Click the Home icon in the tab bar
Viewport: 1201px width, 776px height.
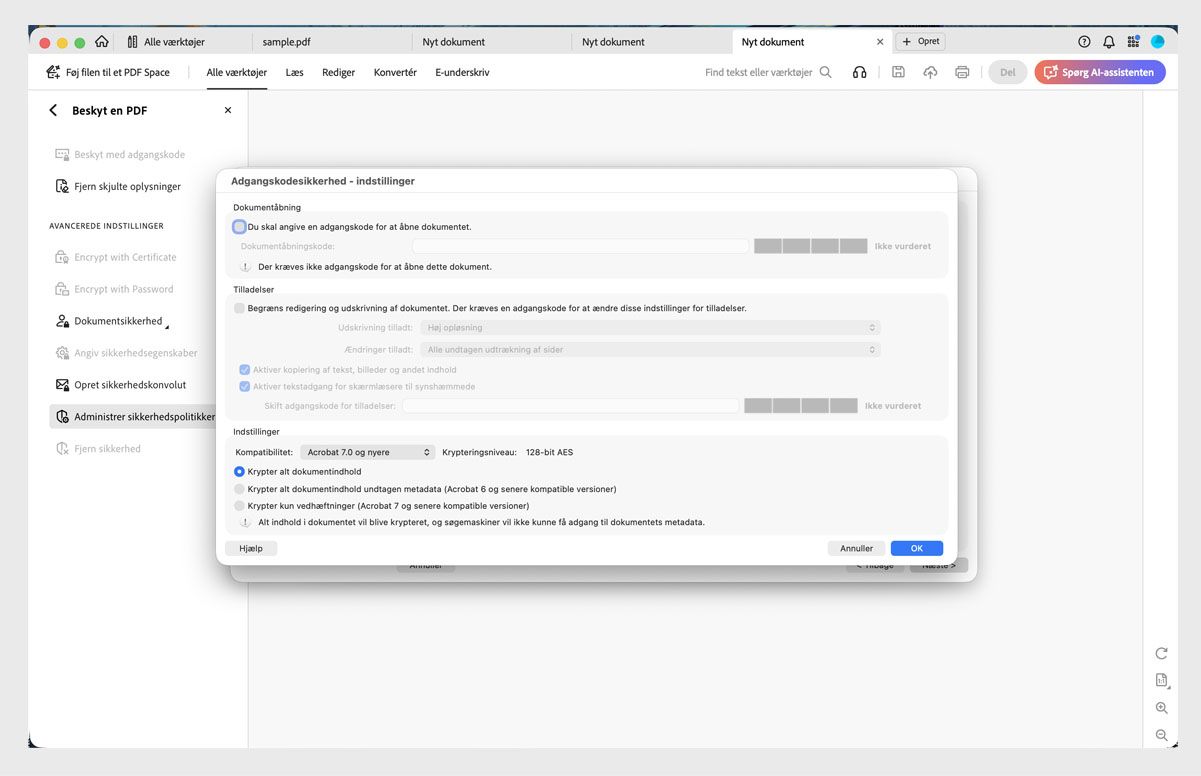coord(101,42)
